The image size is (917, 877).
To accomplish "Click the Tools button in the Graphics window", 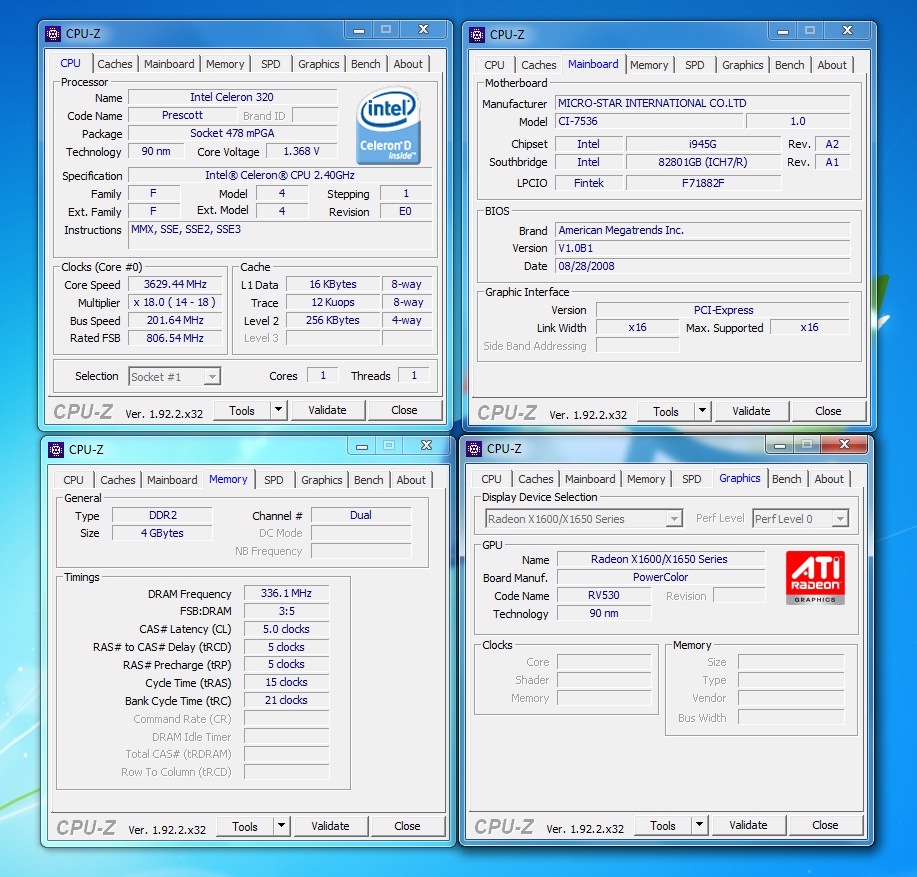I will click(x=663, y=826).
